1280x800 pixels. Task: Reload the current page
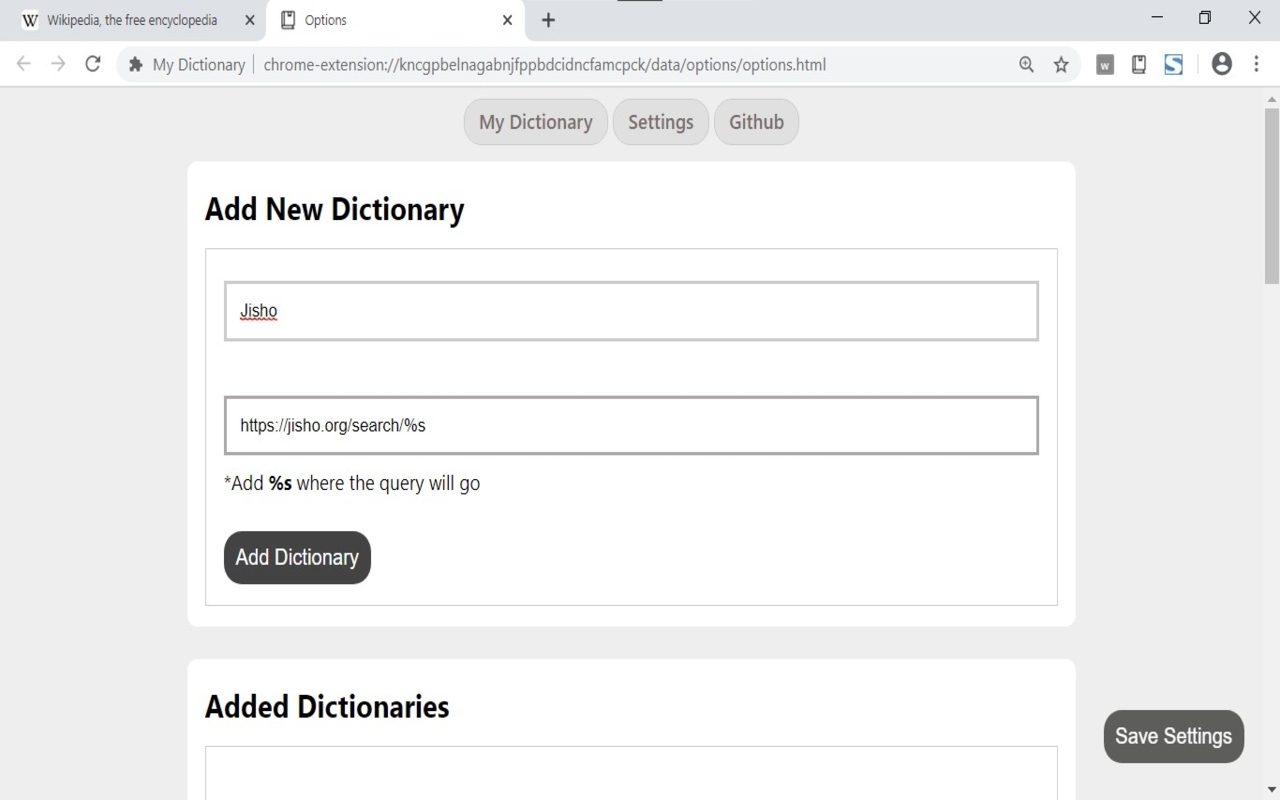(93, 64)
